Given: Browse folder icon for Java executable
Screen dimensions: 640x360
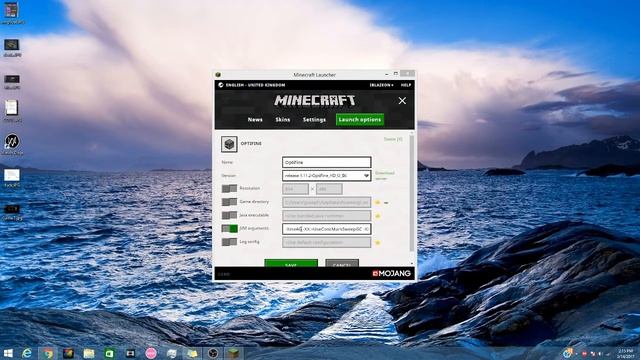Looking at the screenshot, I should (378, 216).
